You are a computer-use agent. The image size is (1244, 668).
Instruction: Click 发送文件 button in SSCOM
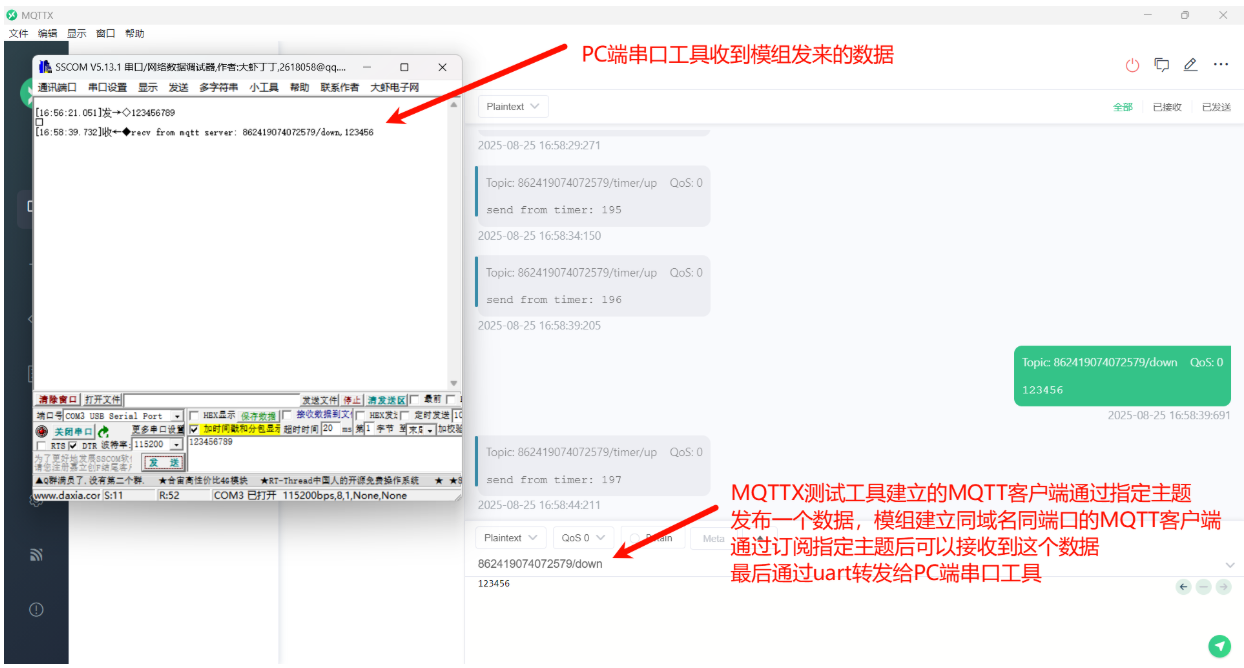point(320,400)
